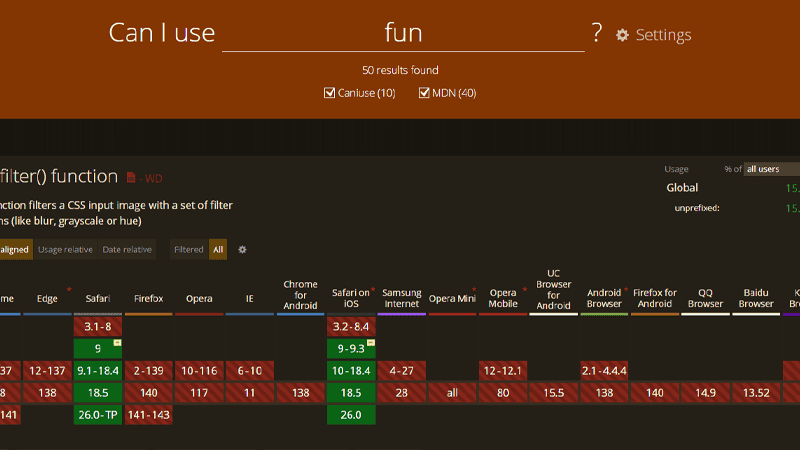Select Opera 117 version cell
The height and width of the screenshot is (450, 800).
click(199, 393)
